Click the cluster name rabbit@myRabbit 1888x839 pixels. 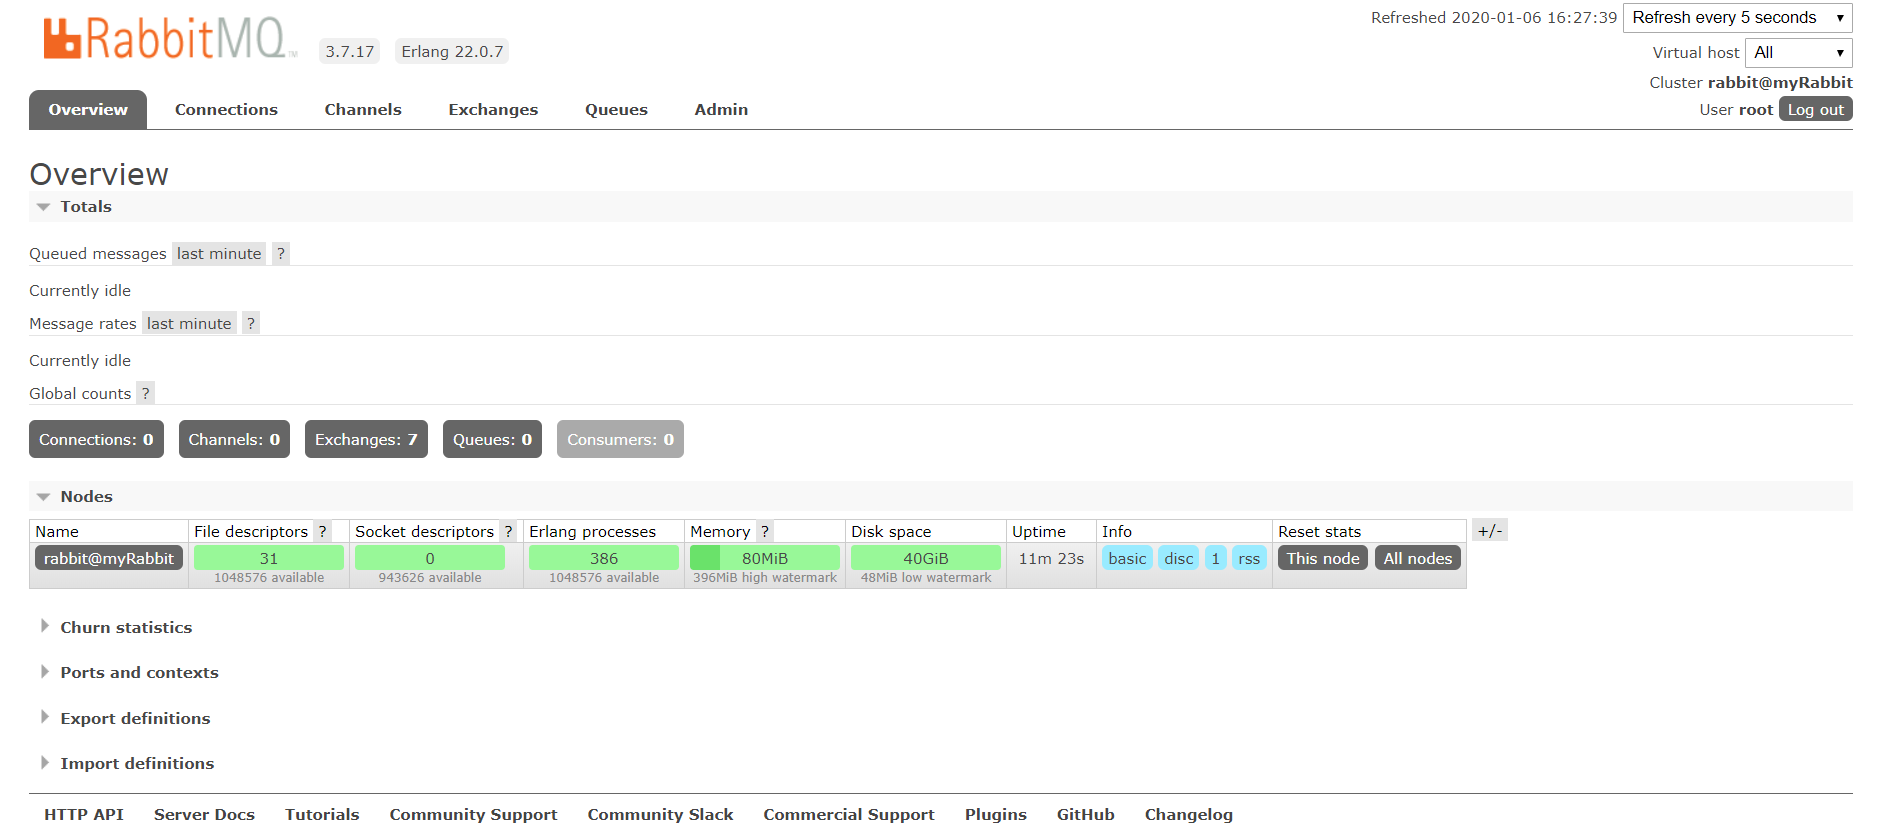(x=1780, y=83)
